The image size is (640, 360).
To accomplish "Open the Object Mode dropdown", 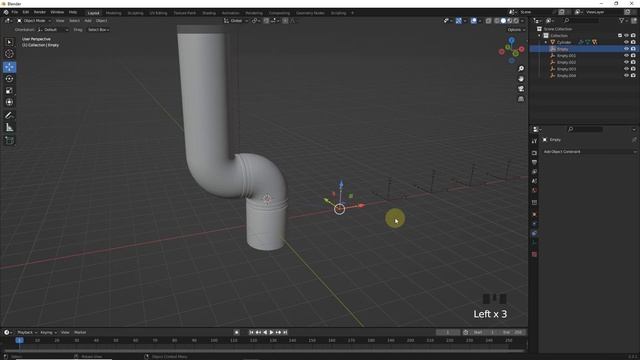I will 34,20.
